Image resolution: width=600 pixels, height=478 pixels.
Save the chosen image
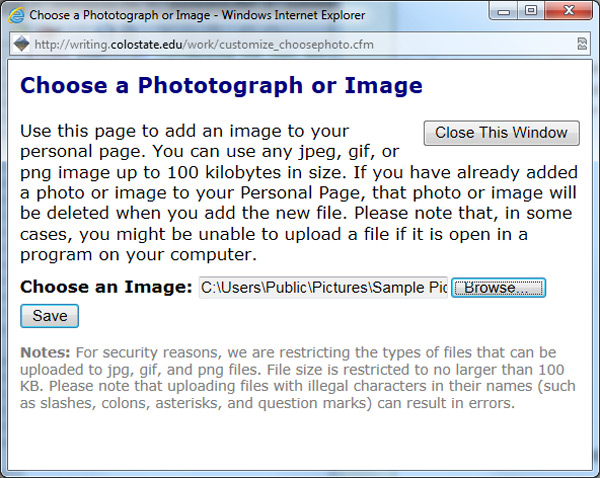pyautogui.click(x=49, y=316)
